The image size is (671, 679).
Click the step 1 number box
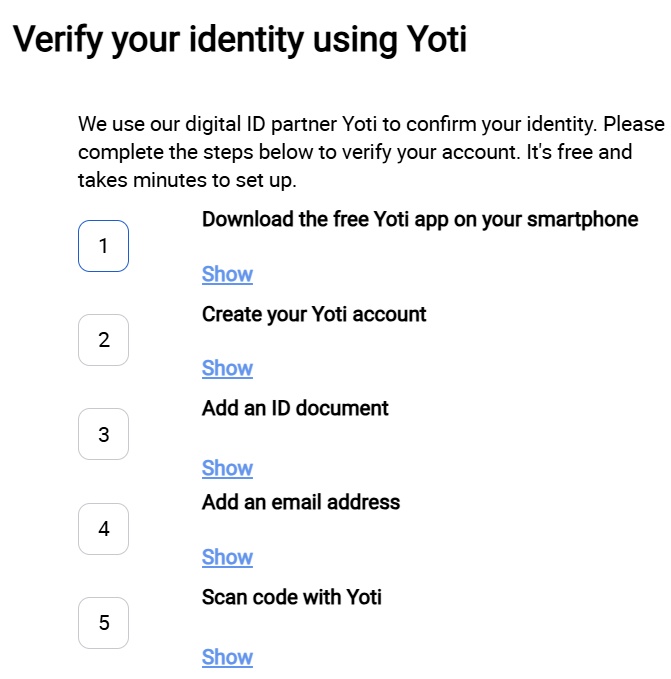103,246
